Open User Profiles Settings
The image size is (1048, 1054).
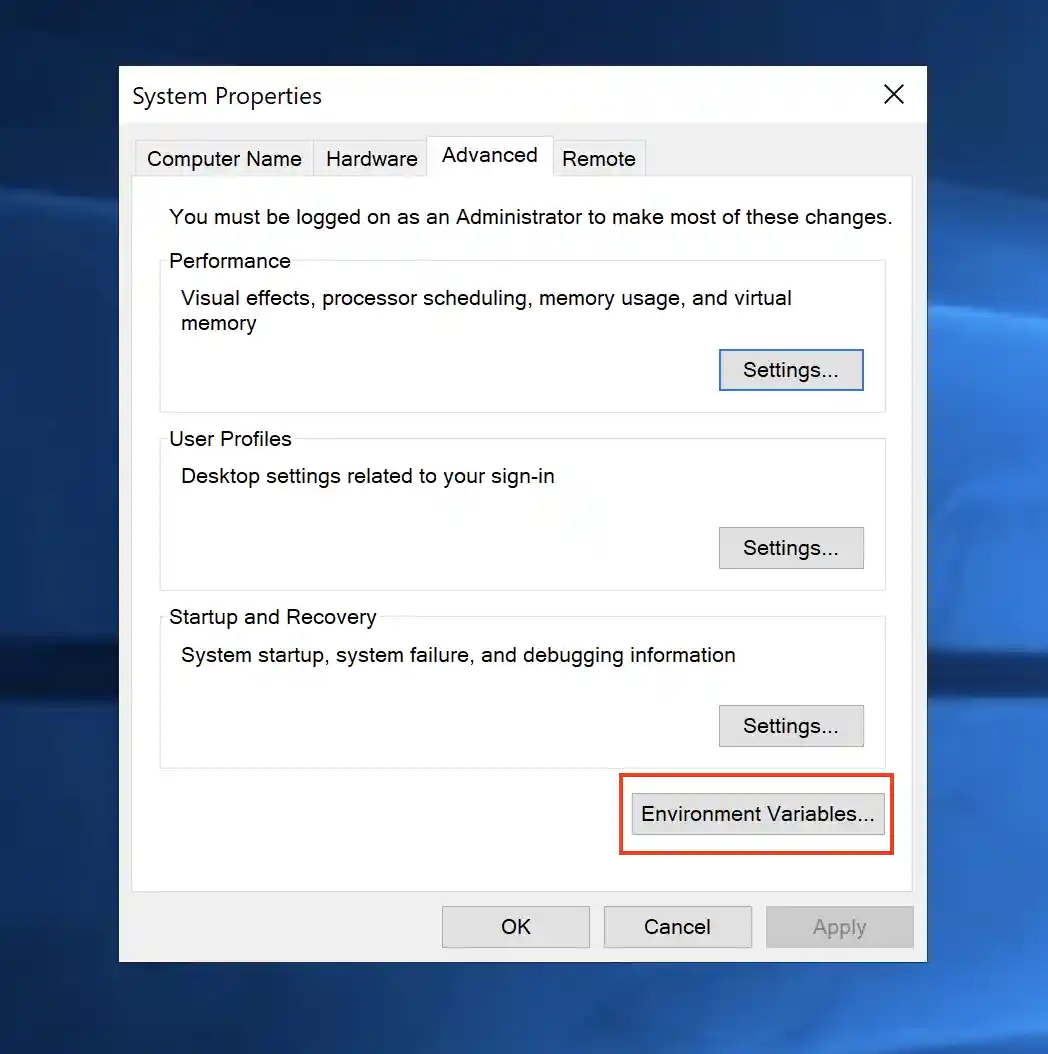(791, 547)
